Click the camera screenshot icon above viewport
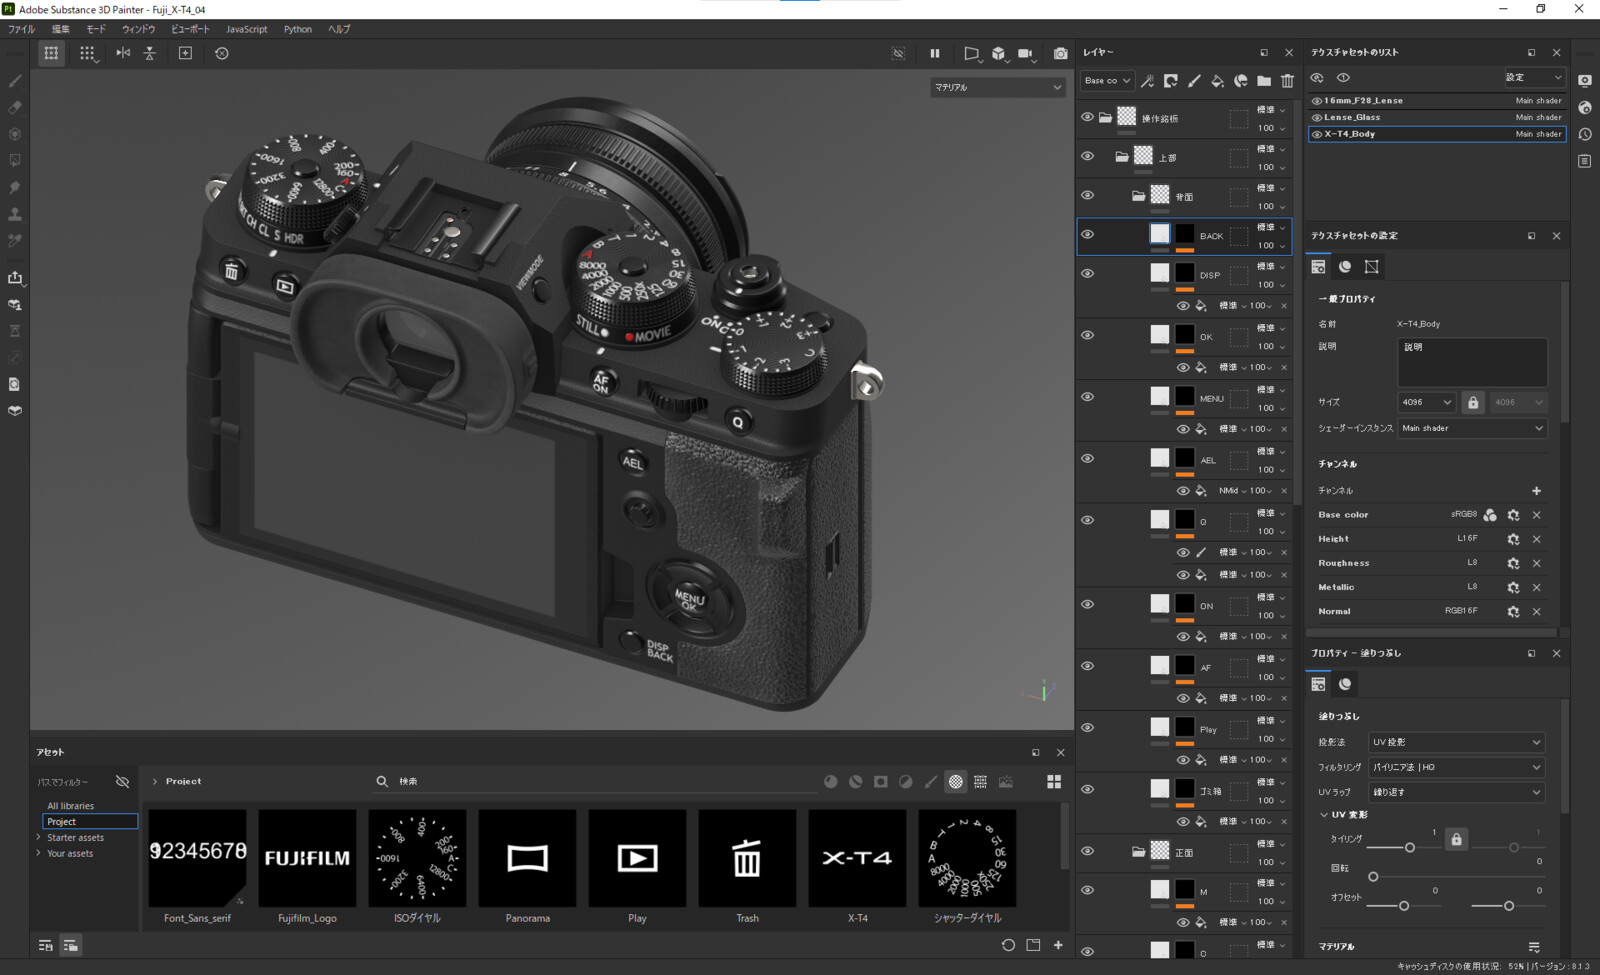 1060,53
